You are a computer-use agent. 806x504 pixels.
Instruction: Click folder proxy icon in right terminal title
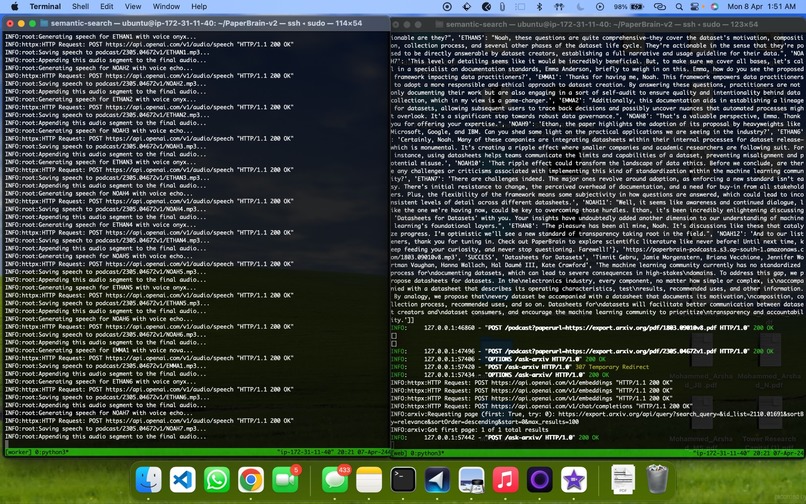(439, 24)
